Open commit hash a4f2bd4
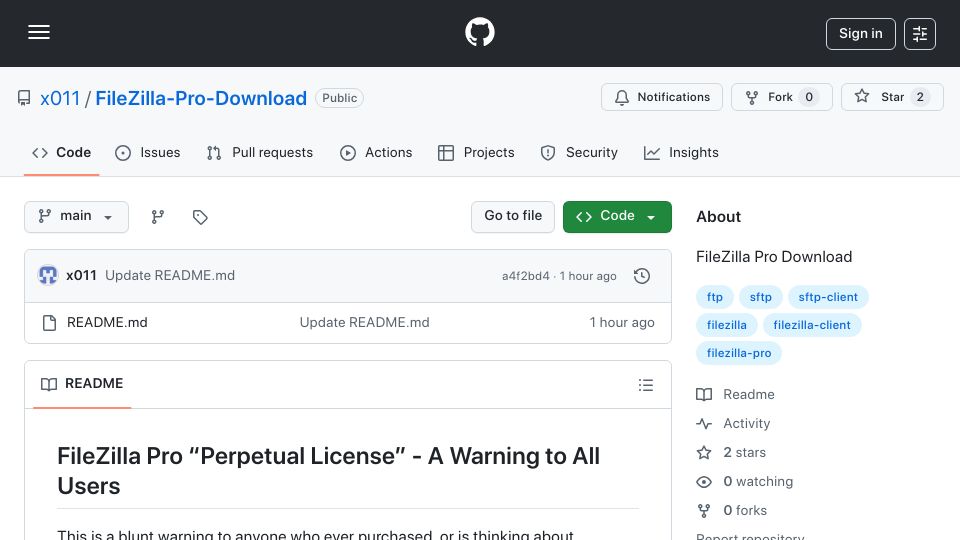Image resolution: width=960 pixels, height=540 pixels. coord(525,276)
